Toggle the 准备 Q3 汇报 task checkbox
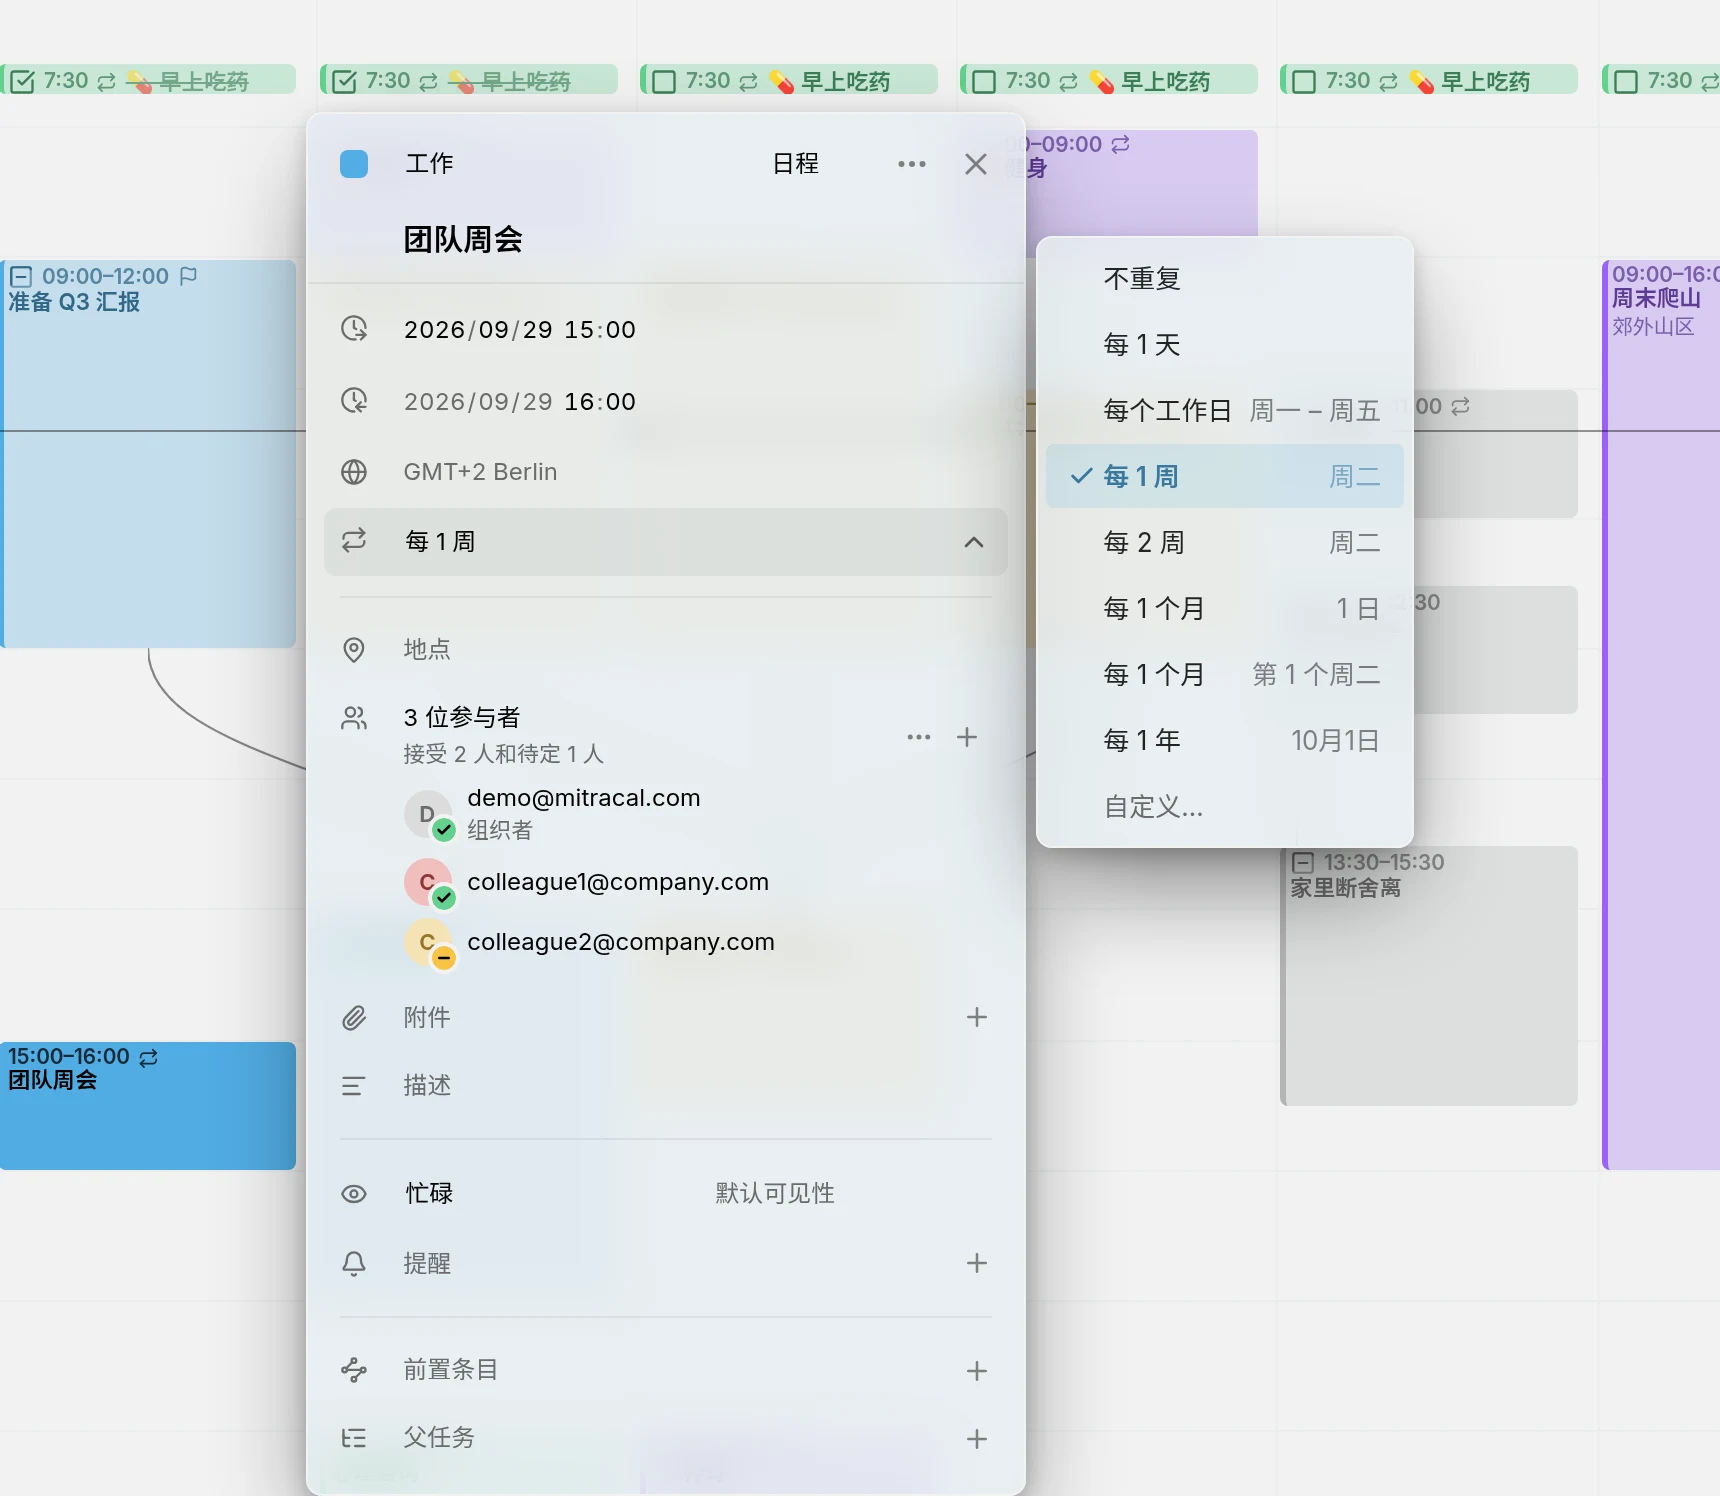Viewport: 1720px width, 1496px height. click(21, 276)
